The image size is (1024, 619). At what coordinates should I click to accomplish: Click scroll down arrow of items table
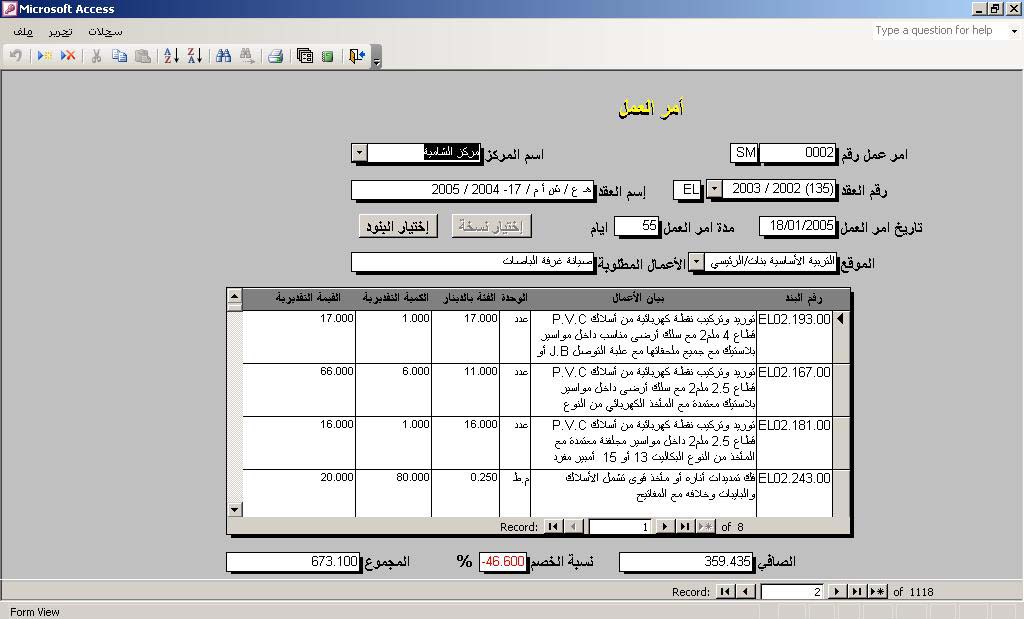point(235,509)
